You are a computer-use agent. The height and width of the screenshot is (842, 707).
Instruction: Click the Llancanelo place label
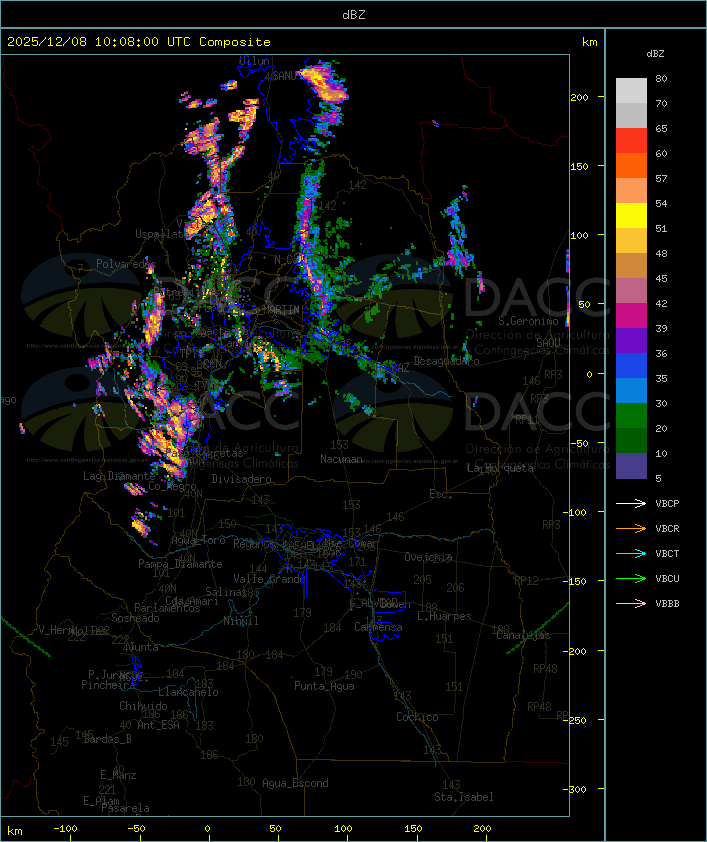coord(188,692)
